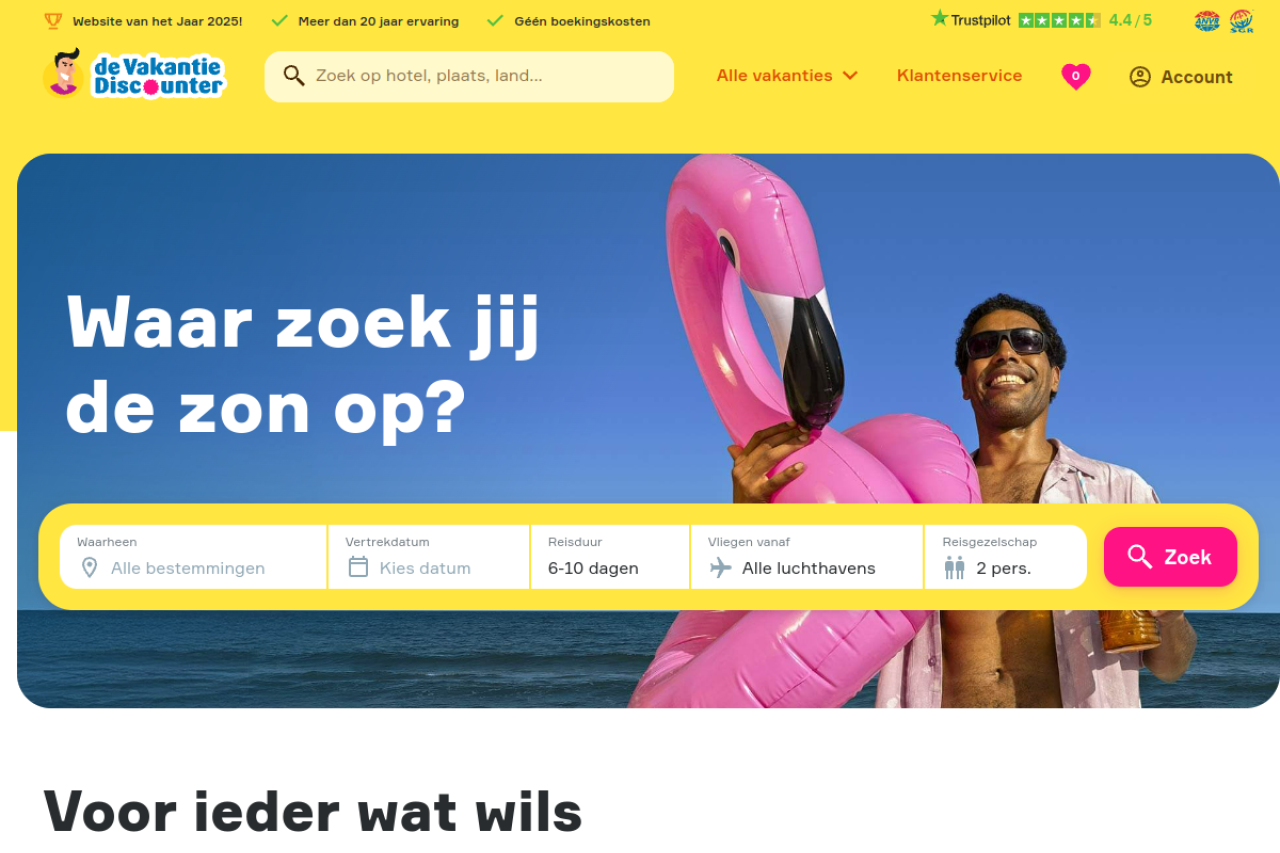Viewport: 1280px width, 853px height.
Task: Click the airplane icon in Vliegen vanaf
Action: click(x=720, y=568)
